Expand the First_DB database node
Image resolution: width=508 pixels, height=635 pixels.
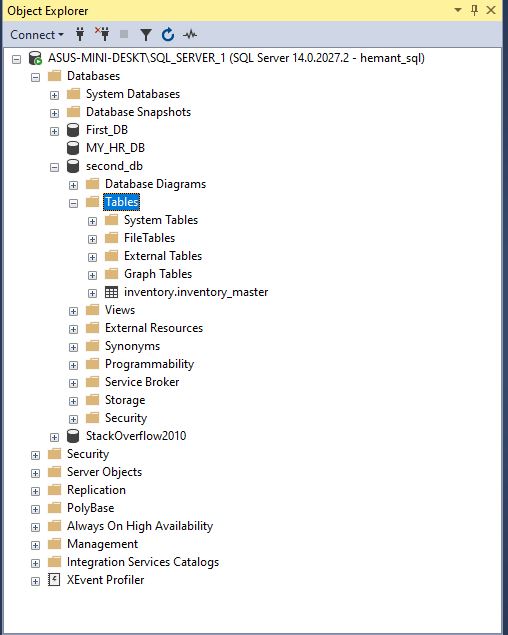tap(54, 132)
